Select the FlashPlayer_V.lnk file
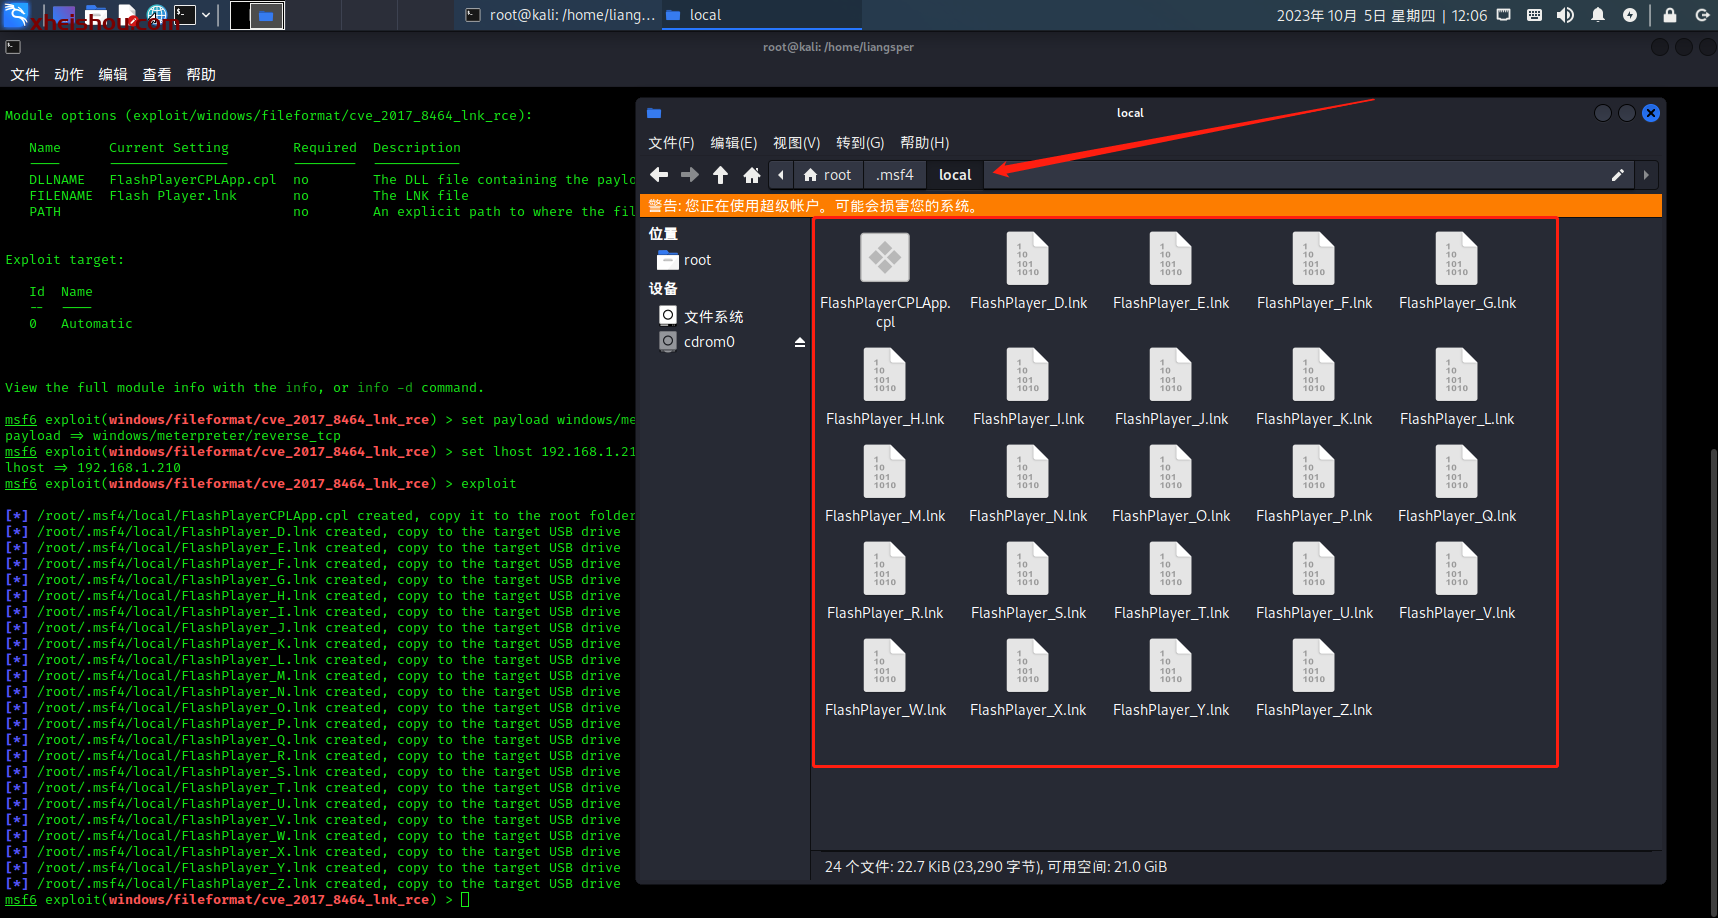The width and height of the screenshot is (1718, 918). (x=1457, y=582)
